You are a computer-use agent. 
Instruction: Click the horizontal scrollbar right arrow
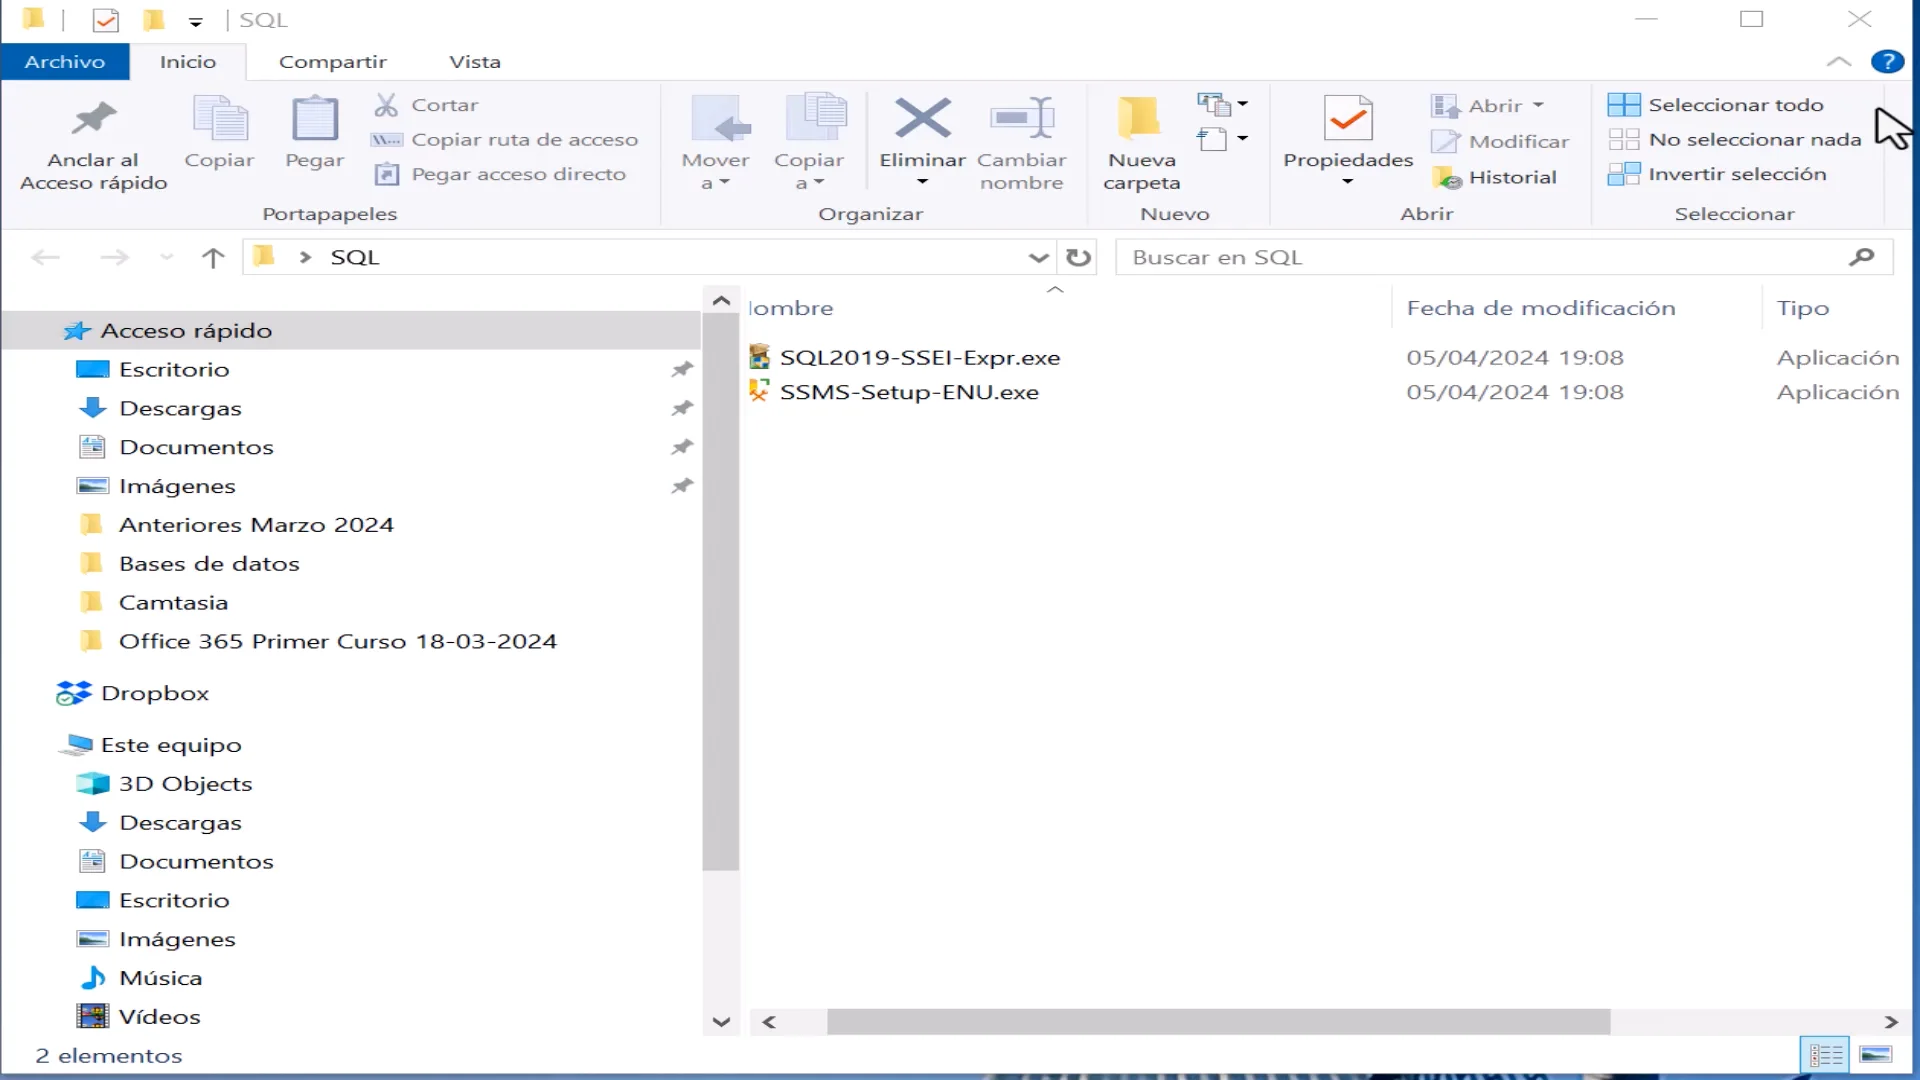(x=1893, y=1022)
